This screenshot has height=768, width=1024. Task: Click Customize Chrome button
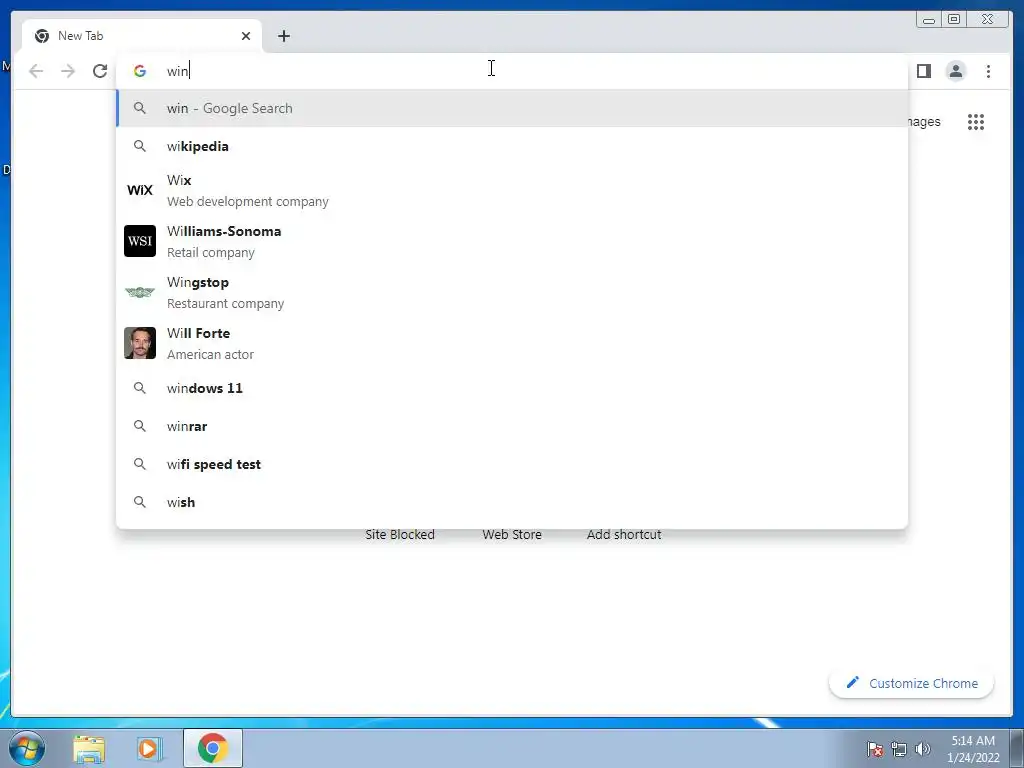912,683
